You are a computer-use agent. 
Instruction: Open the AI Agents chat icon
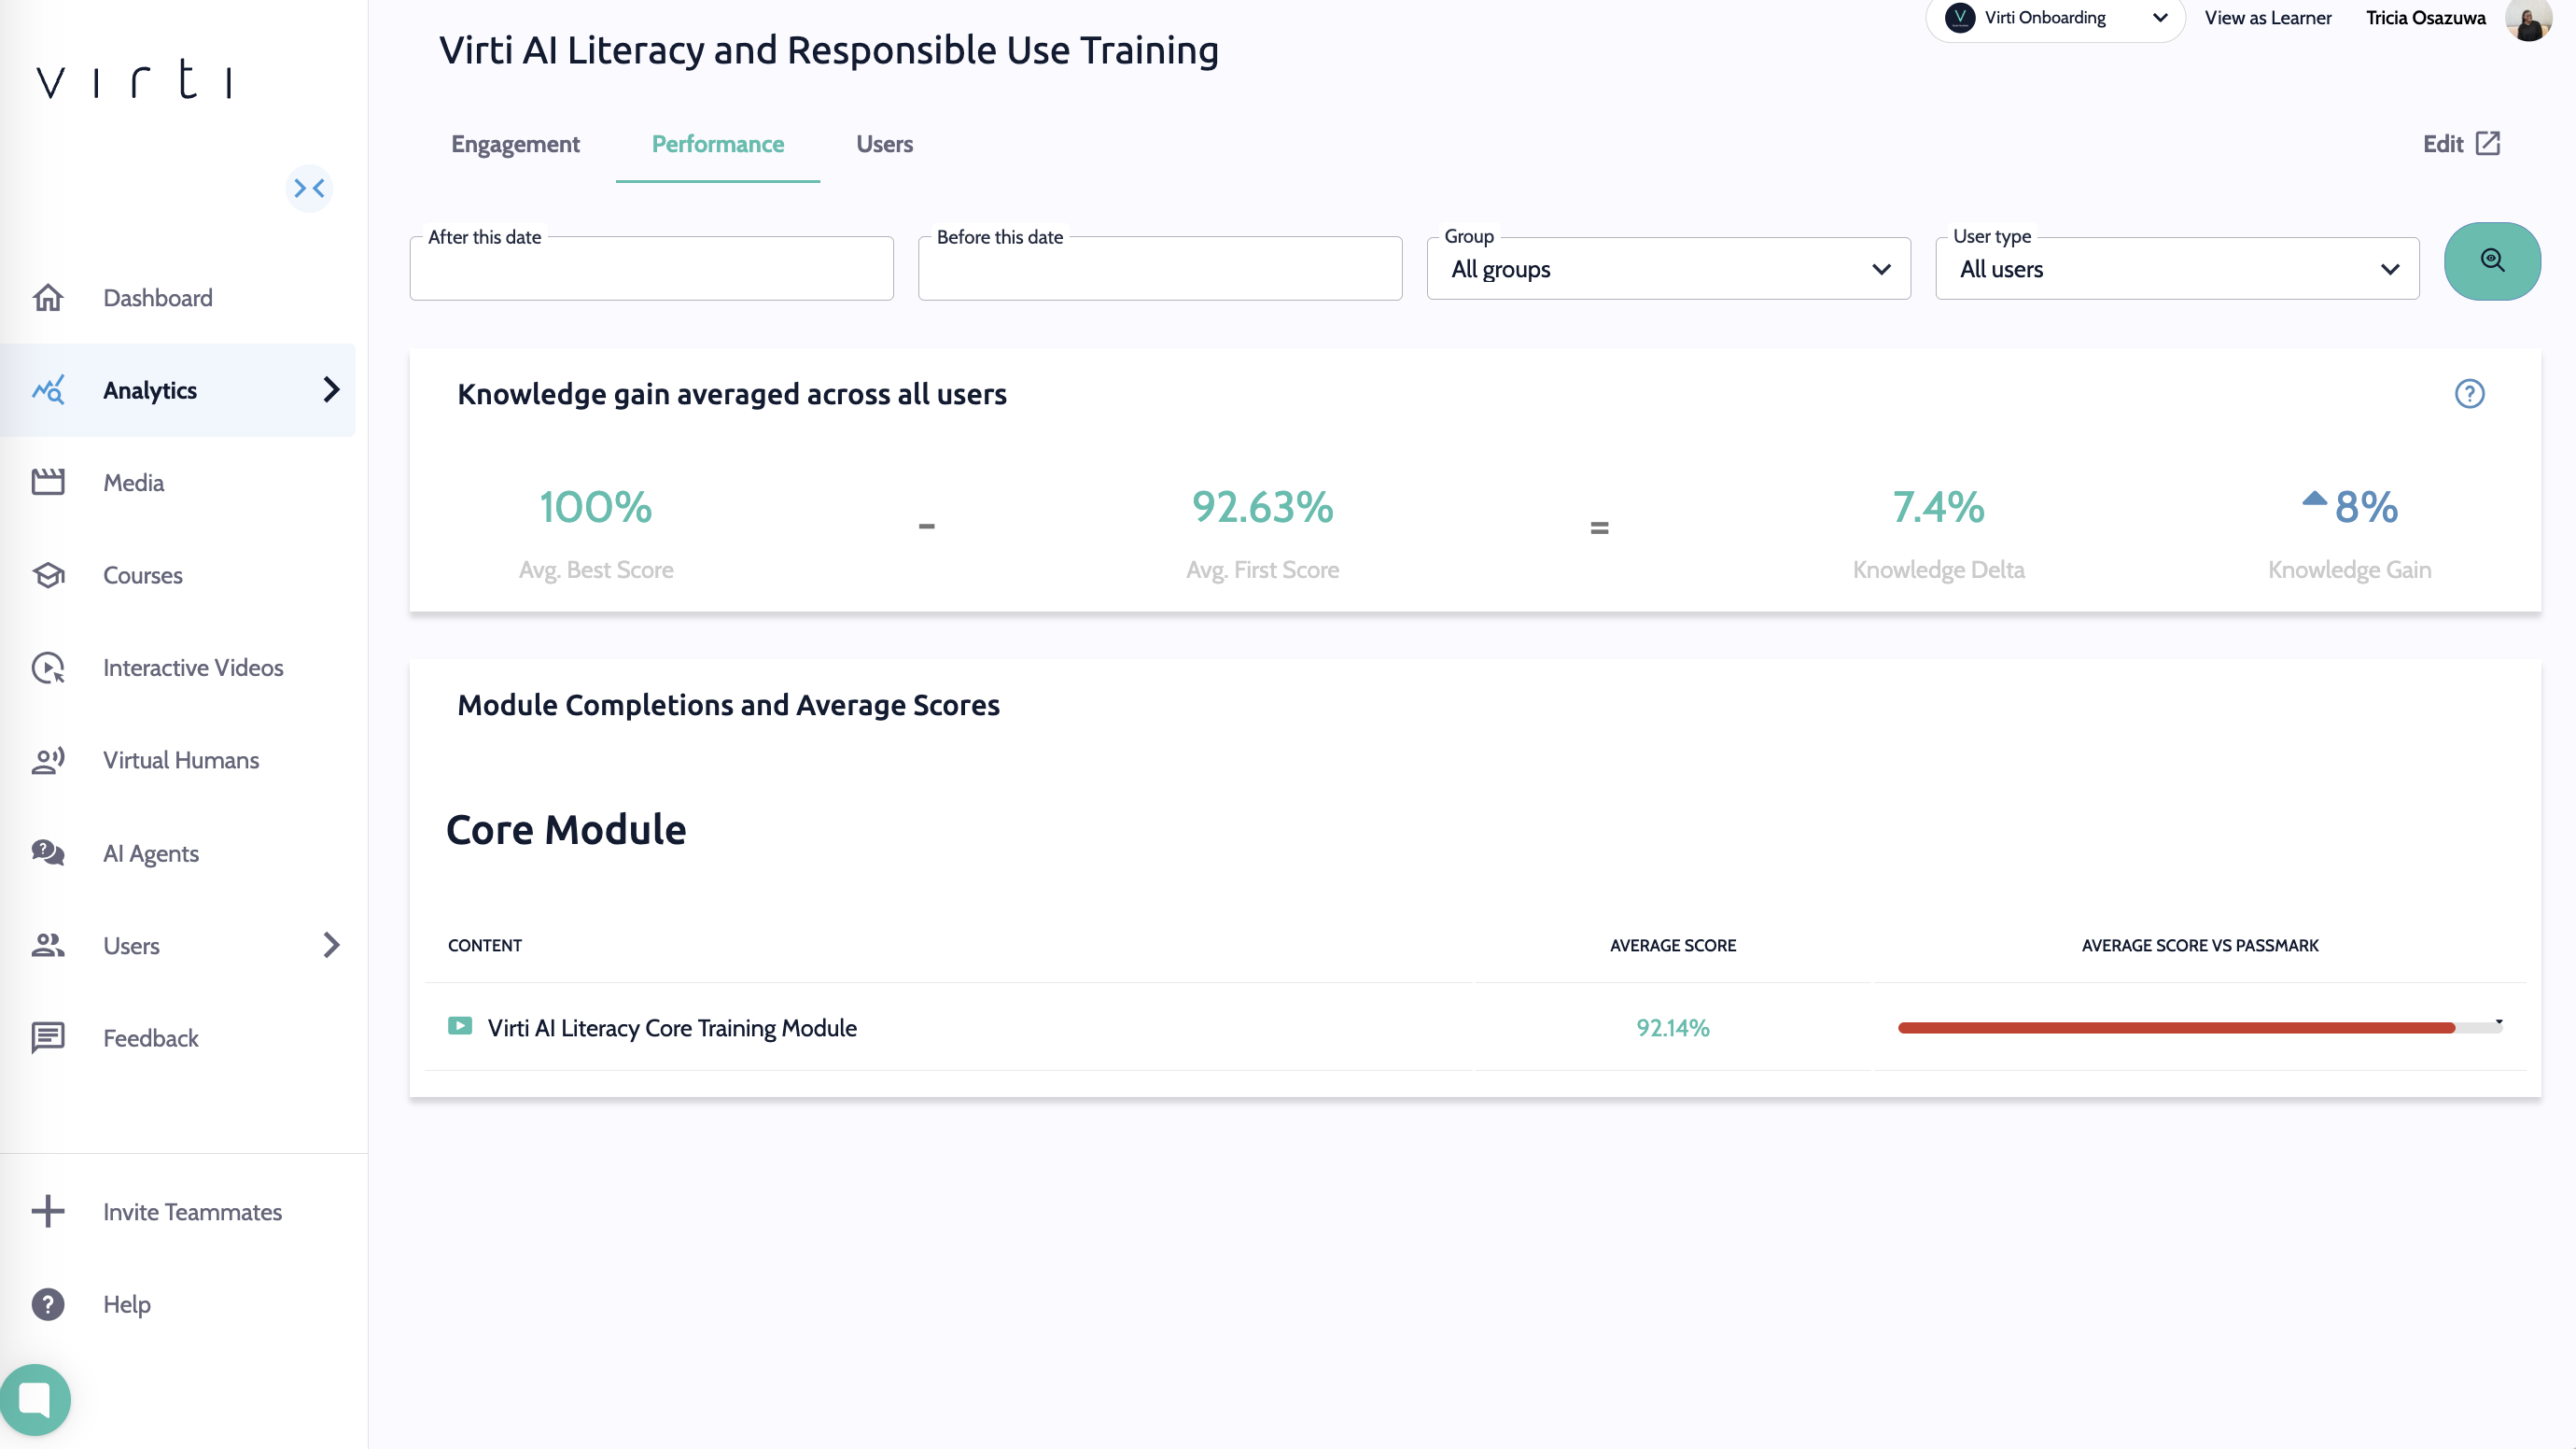pyautogui.click(x=48, y=853)
